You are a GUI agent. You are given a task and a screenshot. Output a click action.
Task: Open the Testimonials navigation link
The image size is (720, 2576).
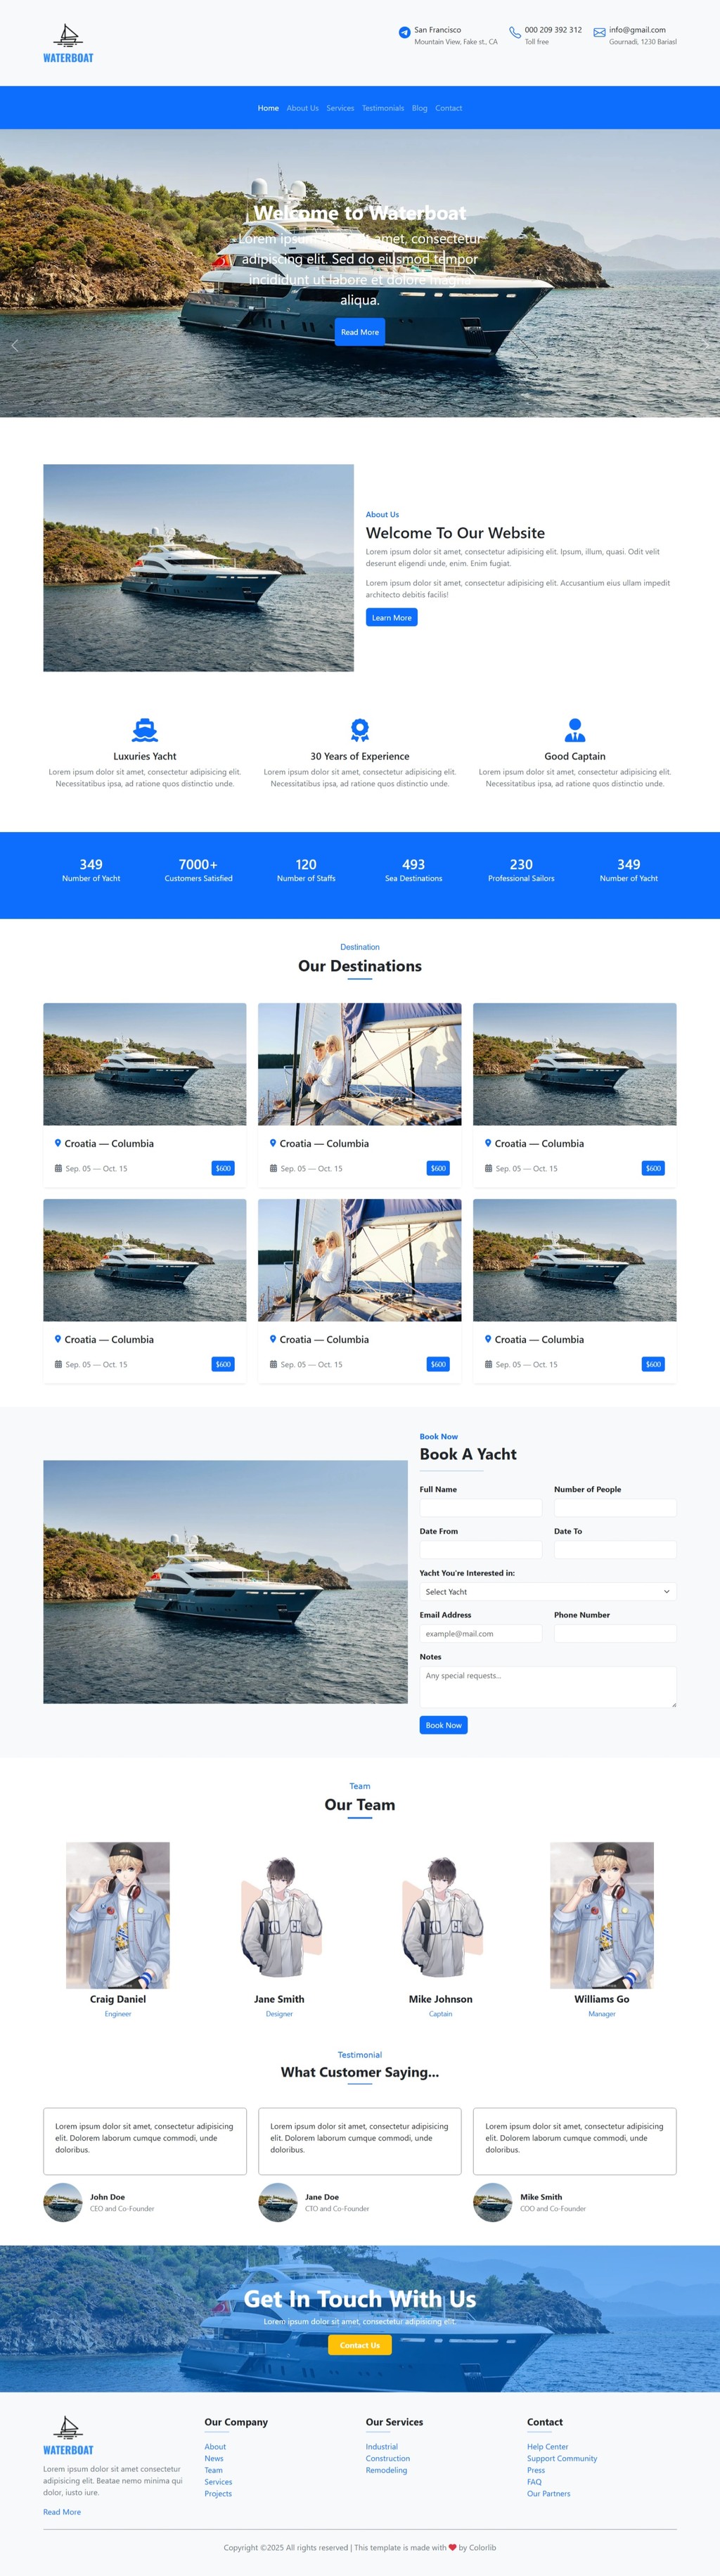click(x=383, y=108)
